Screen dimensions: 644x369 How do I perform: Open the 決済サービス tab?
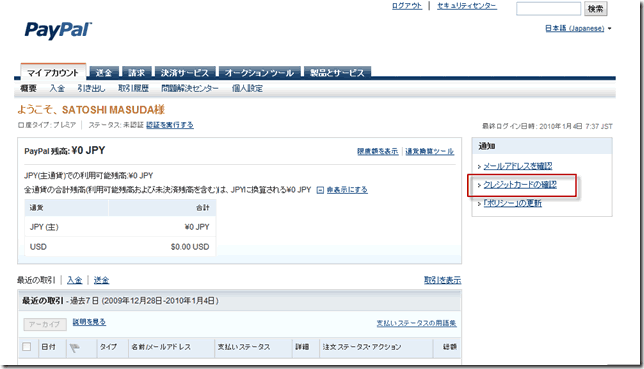tap(185, 73)
